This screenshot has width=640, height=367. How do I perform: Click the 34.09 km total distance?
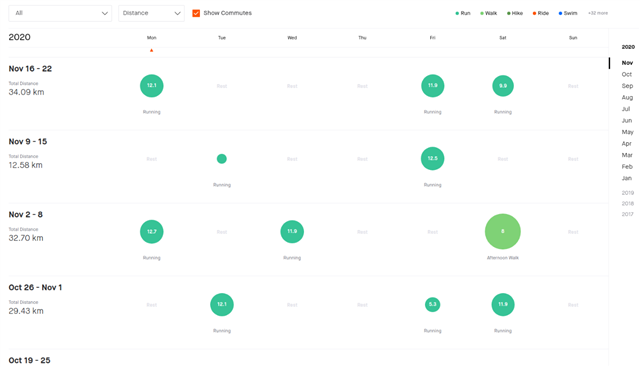27,92
